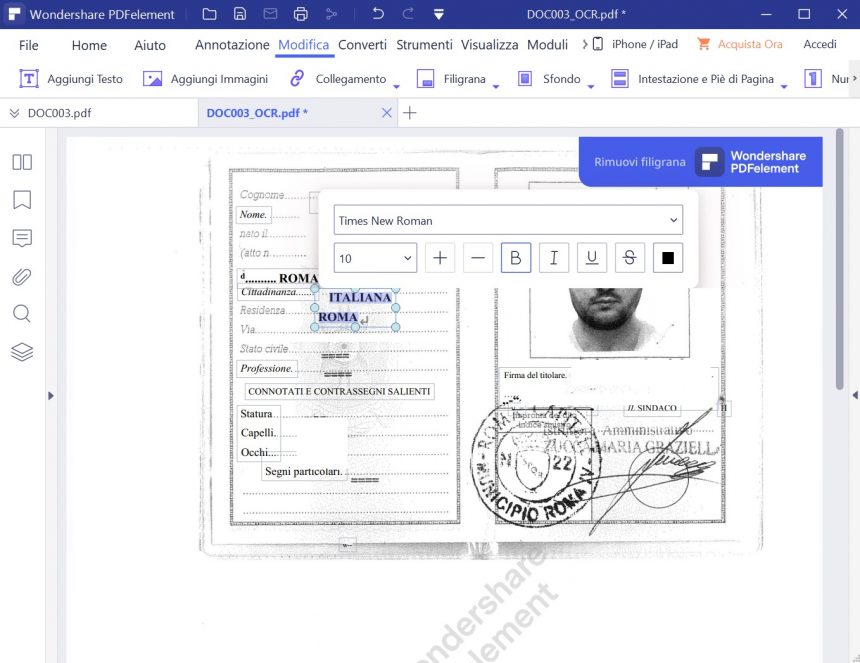Select the Aggiungi Testo tool
This screenshot has width=860, height=663.
point(71,79)
